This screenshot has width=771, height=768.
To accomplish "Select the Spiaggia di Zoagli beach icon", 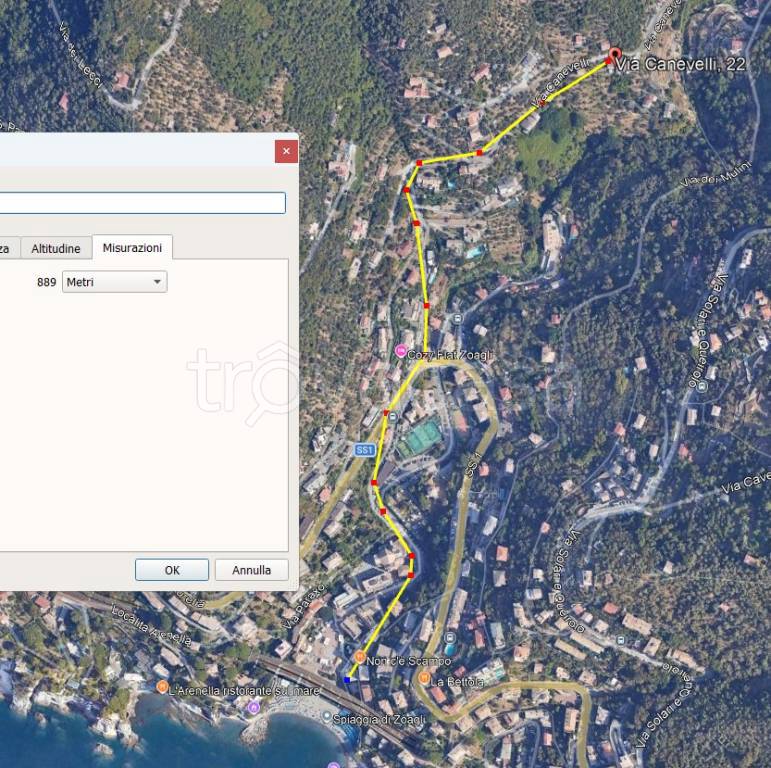I will click(x=327, y=716).
